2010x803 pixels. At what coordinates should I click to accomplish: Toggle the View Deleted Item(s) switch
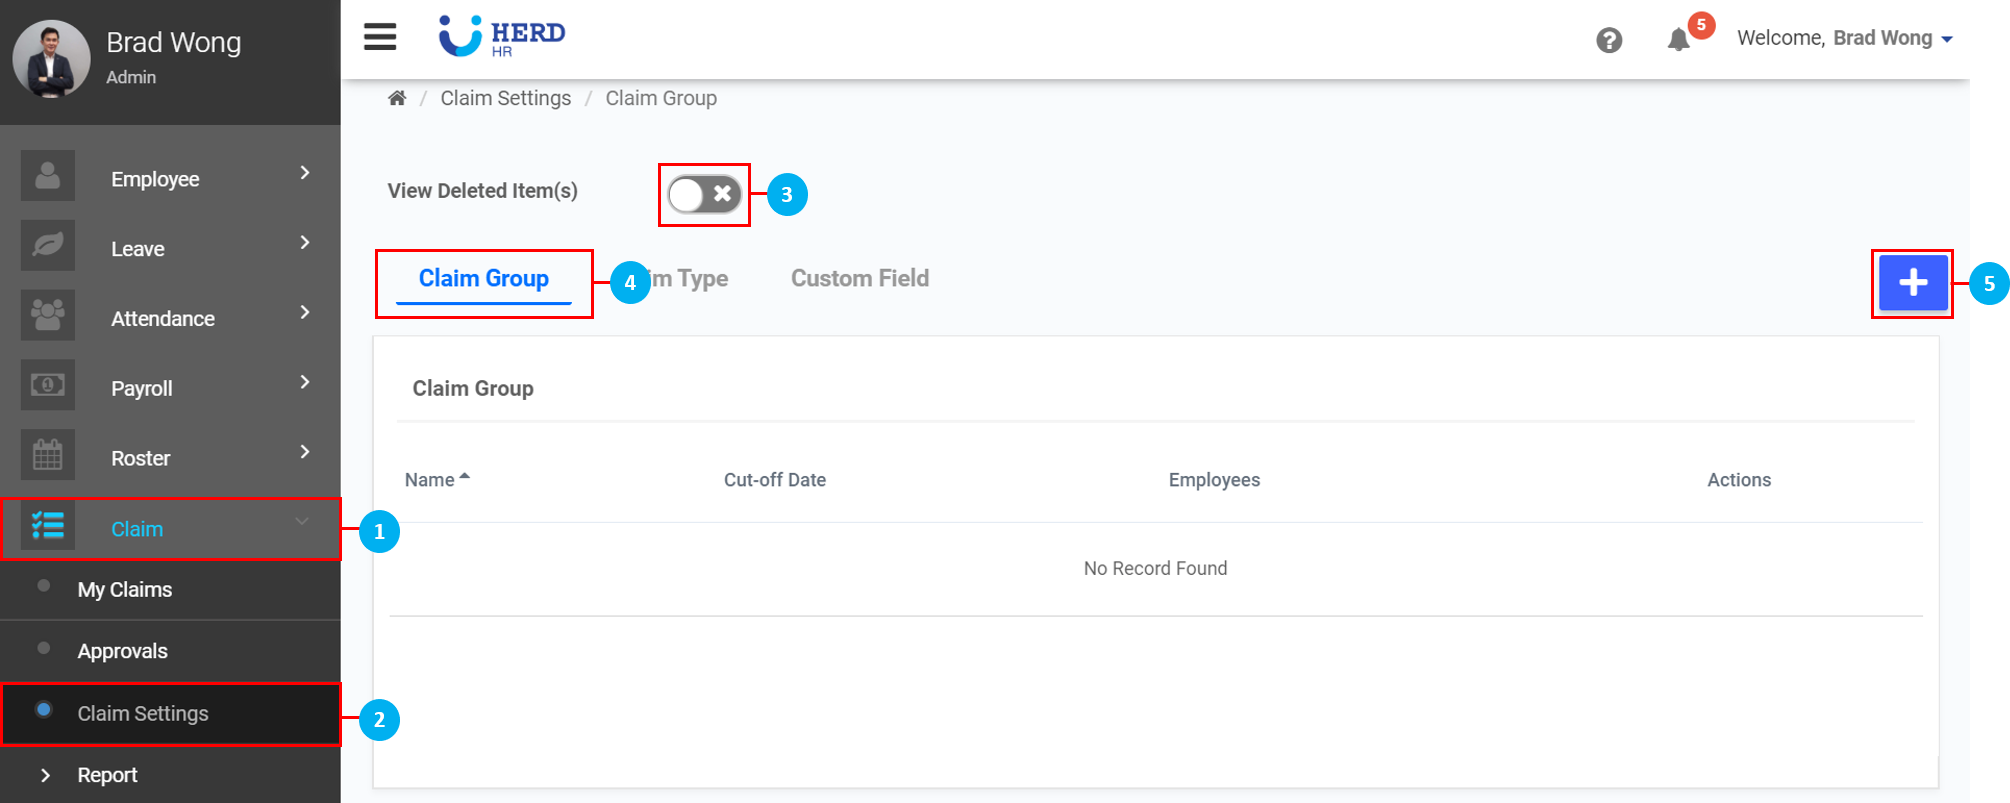(x=704, y=194)
